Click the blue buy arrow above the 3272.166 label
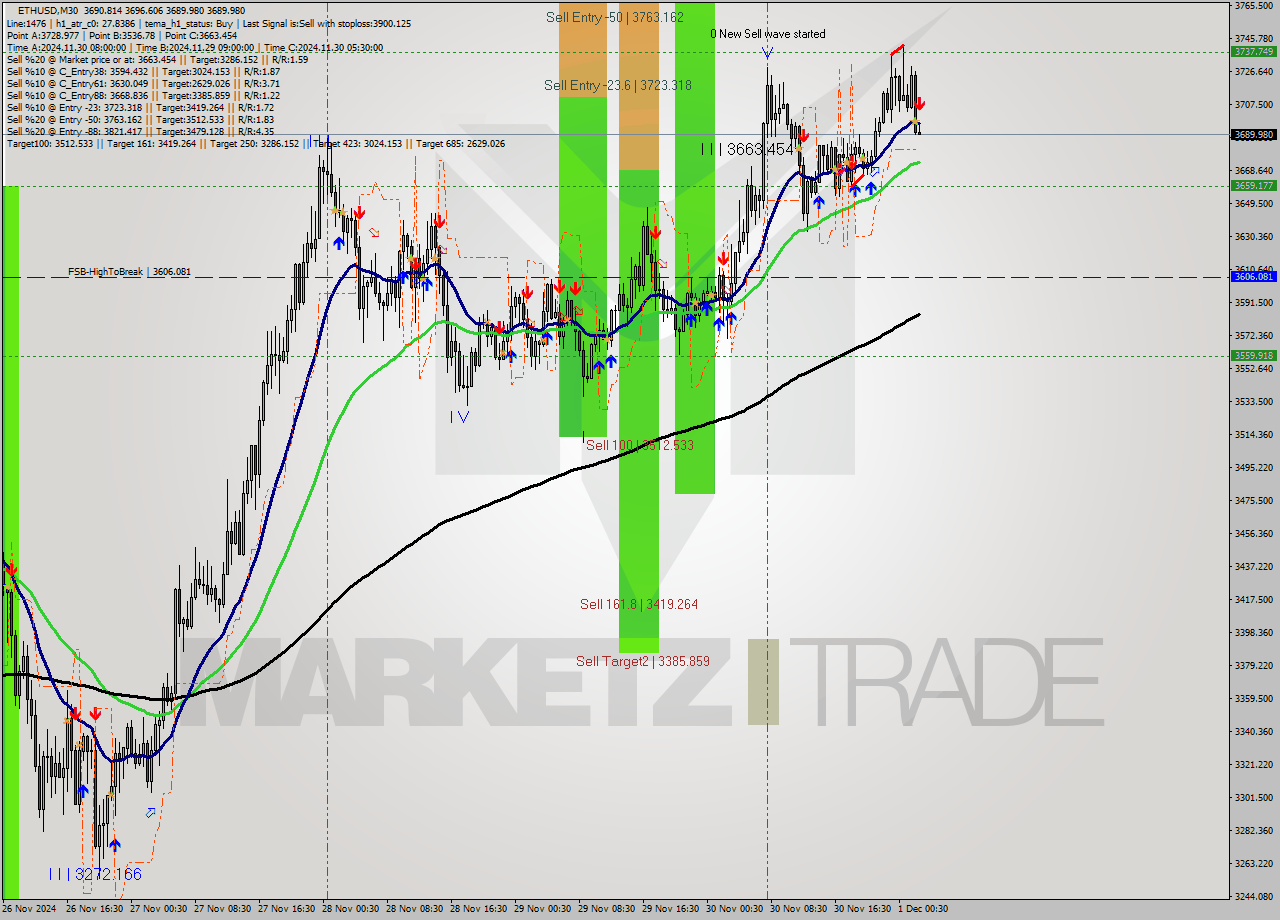1280x920 pixels. coord(115,845)
